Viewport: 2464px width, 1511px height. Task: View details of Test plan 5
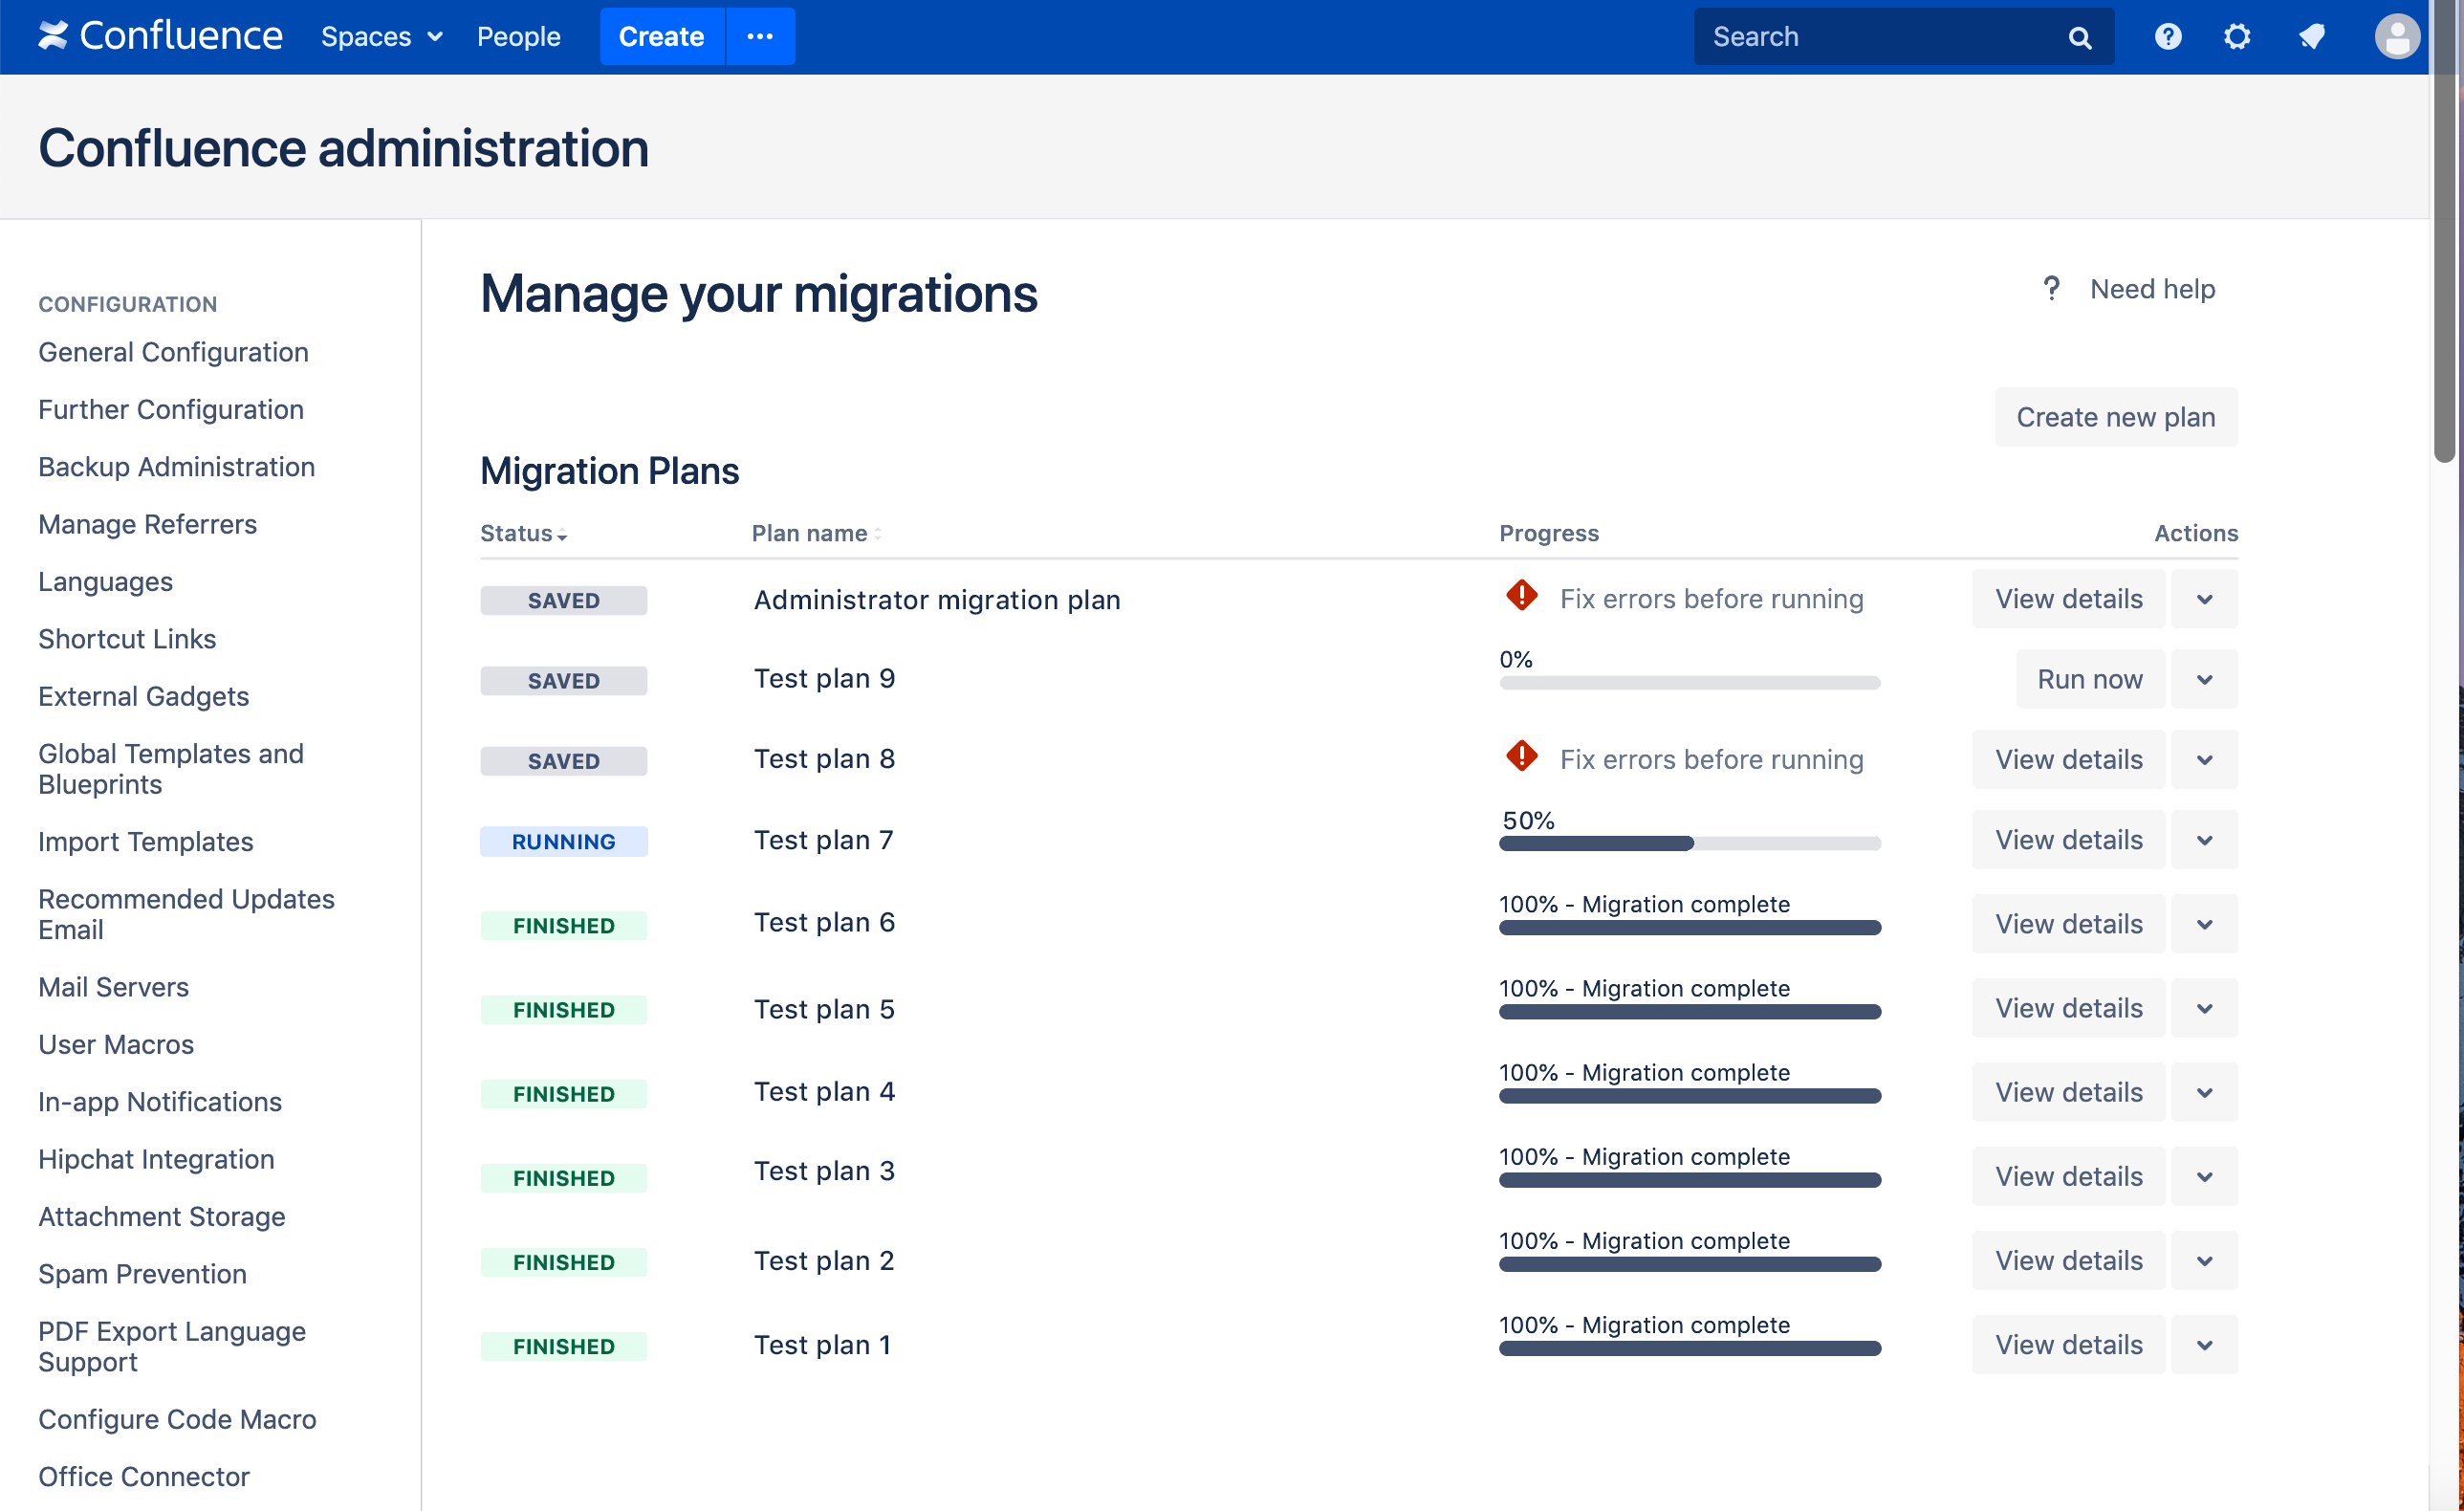coord(2068,1008)
